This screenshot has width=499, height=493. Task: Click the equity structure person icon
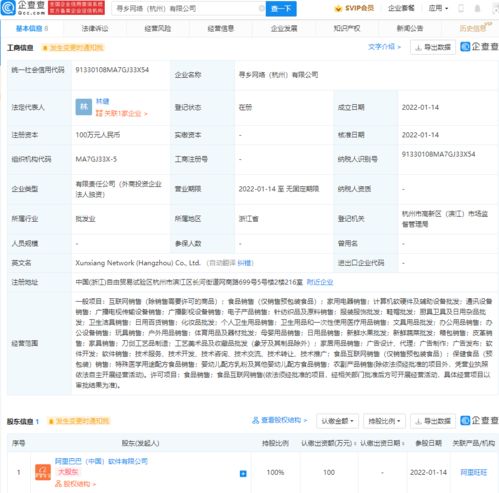[x=255, y=420]
